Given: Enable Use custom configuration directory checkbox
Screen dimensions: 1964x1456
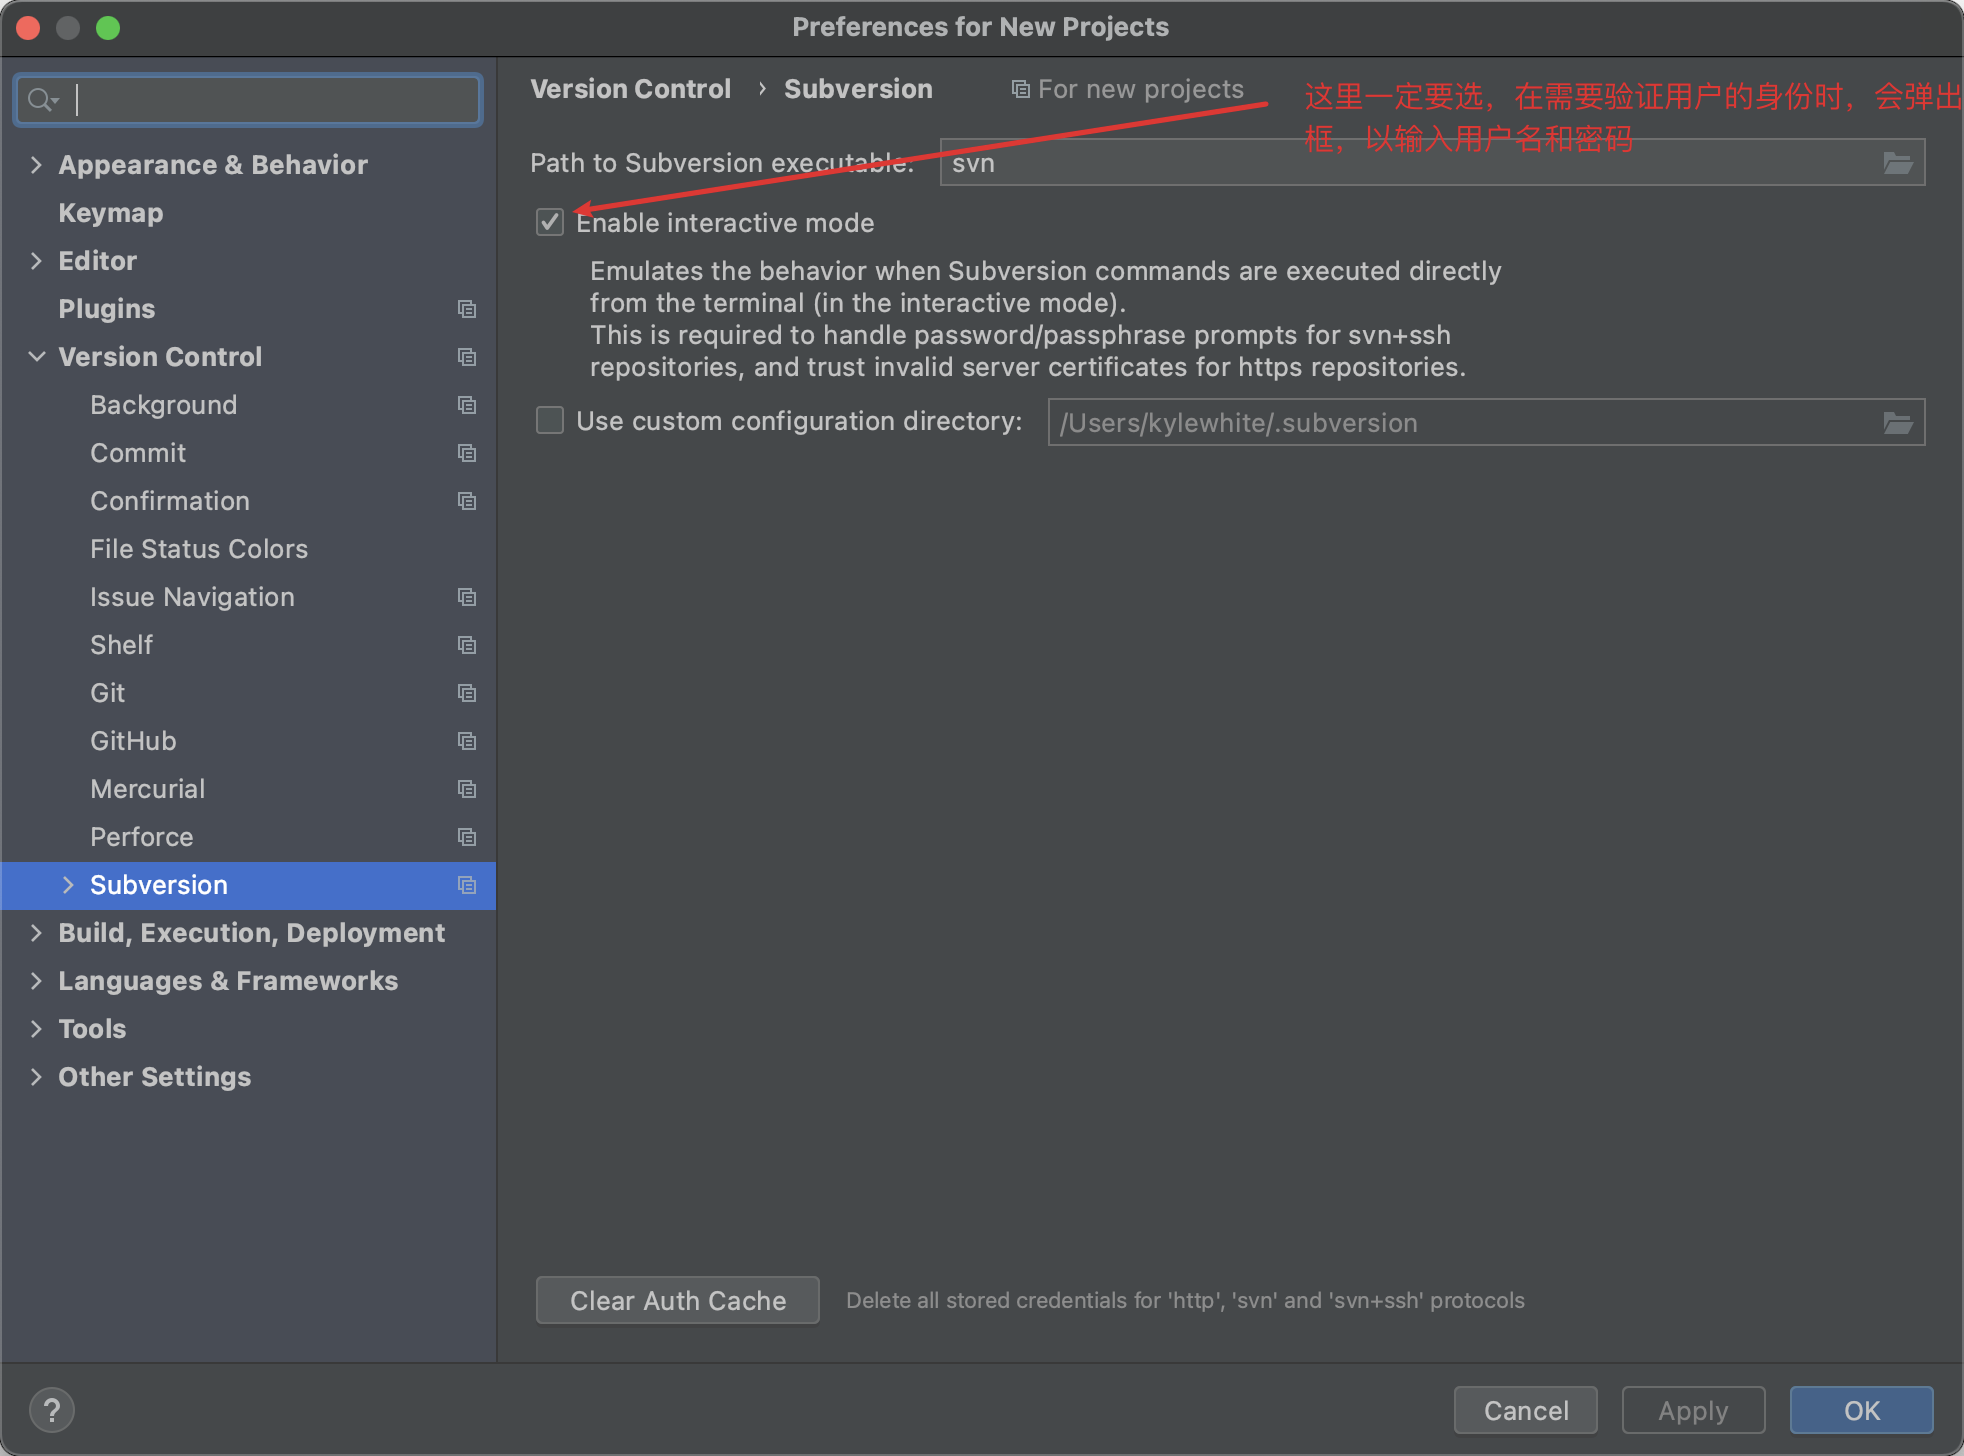Looking at the screenshot, I should pos(550,421).
